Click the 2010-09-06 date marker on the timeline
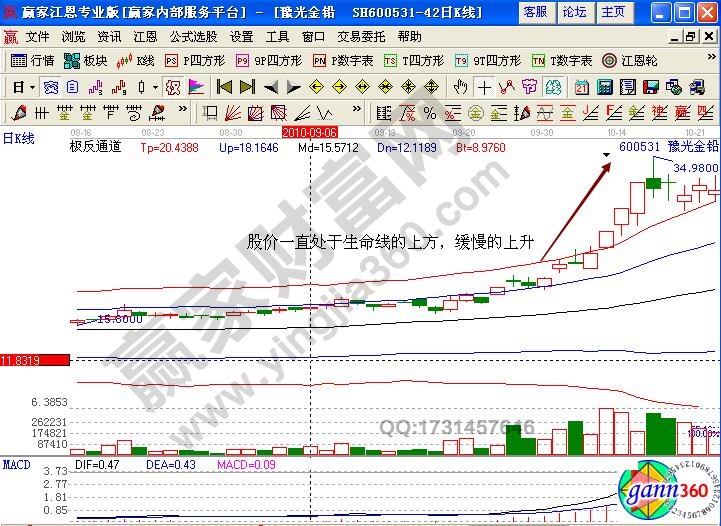The width and height of the screenshot is (721, 526). (309, 131)
